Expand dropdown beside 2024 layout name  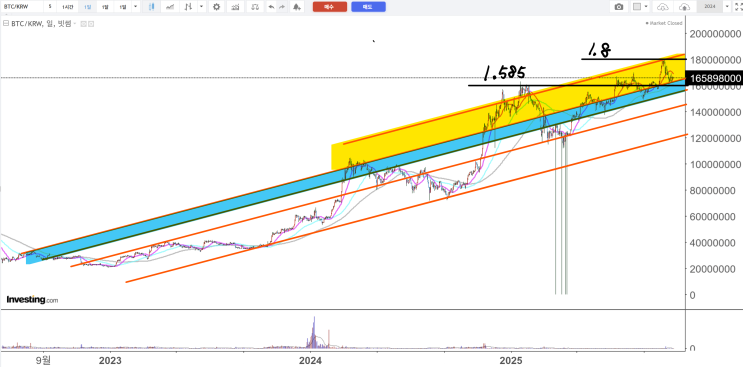coord(727,7)
